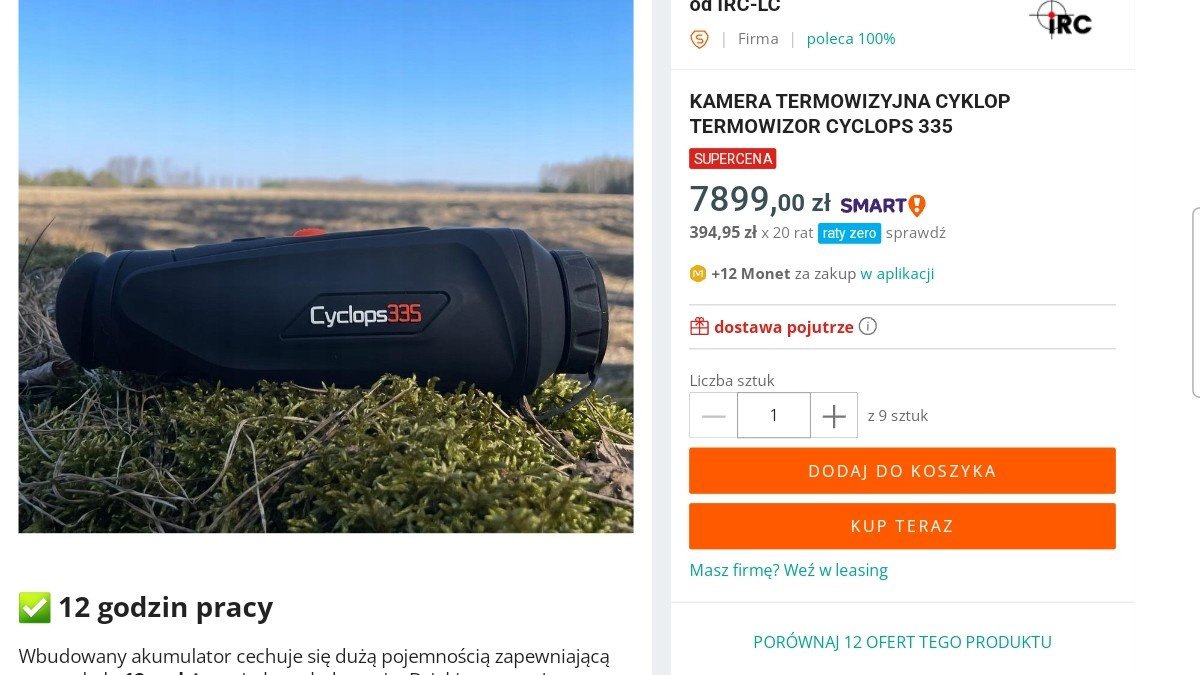Click the 'poleca 100%' rating link
The height and width of the screenshot is (675, 1200).
click(851, 39)
